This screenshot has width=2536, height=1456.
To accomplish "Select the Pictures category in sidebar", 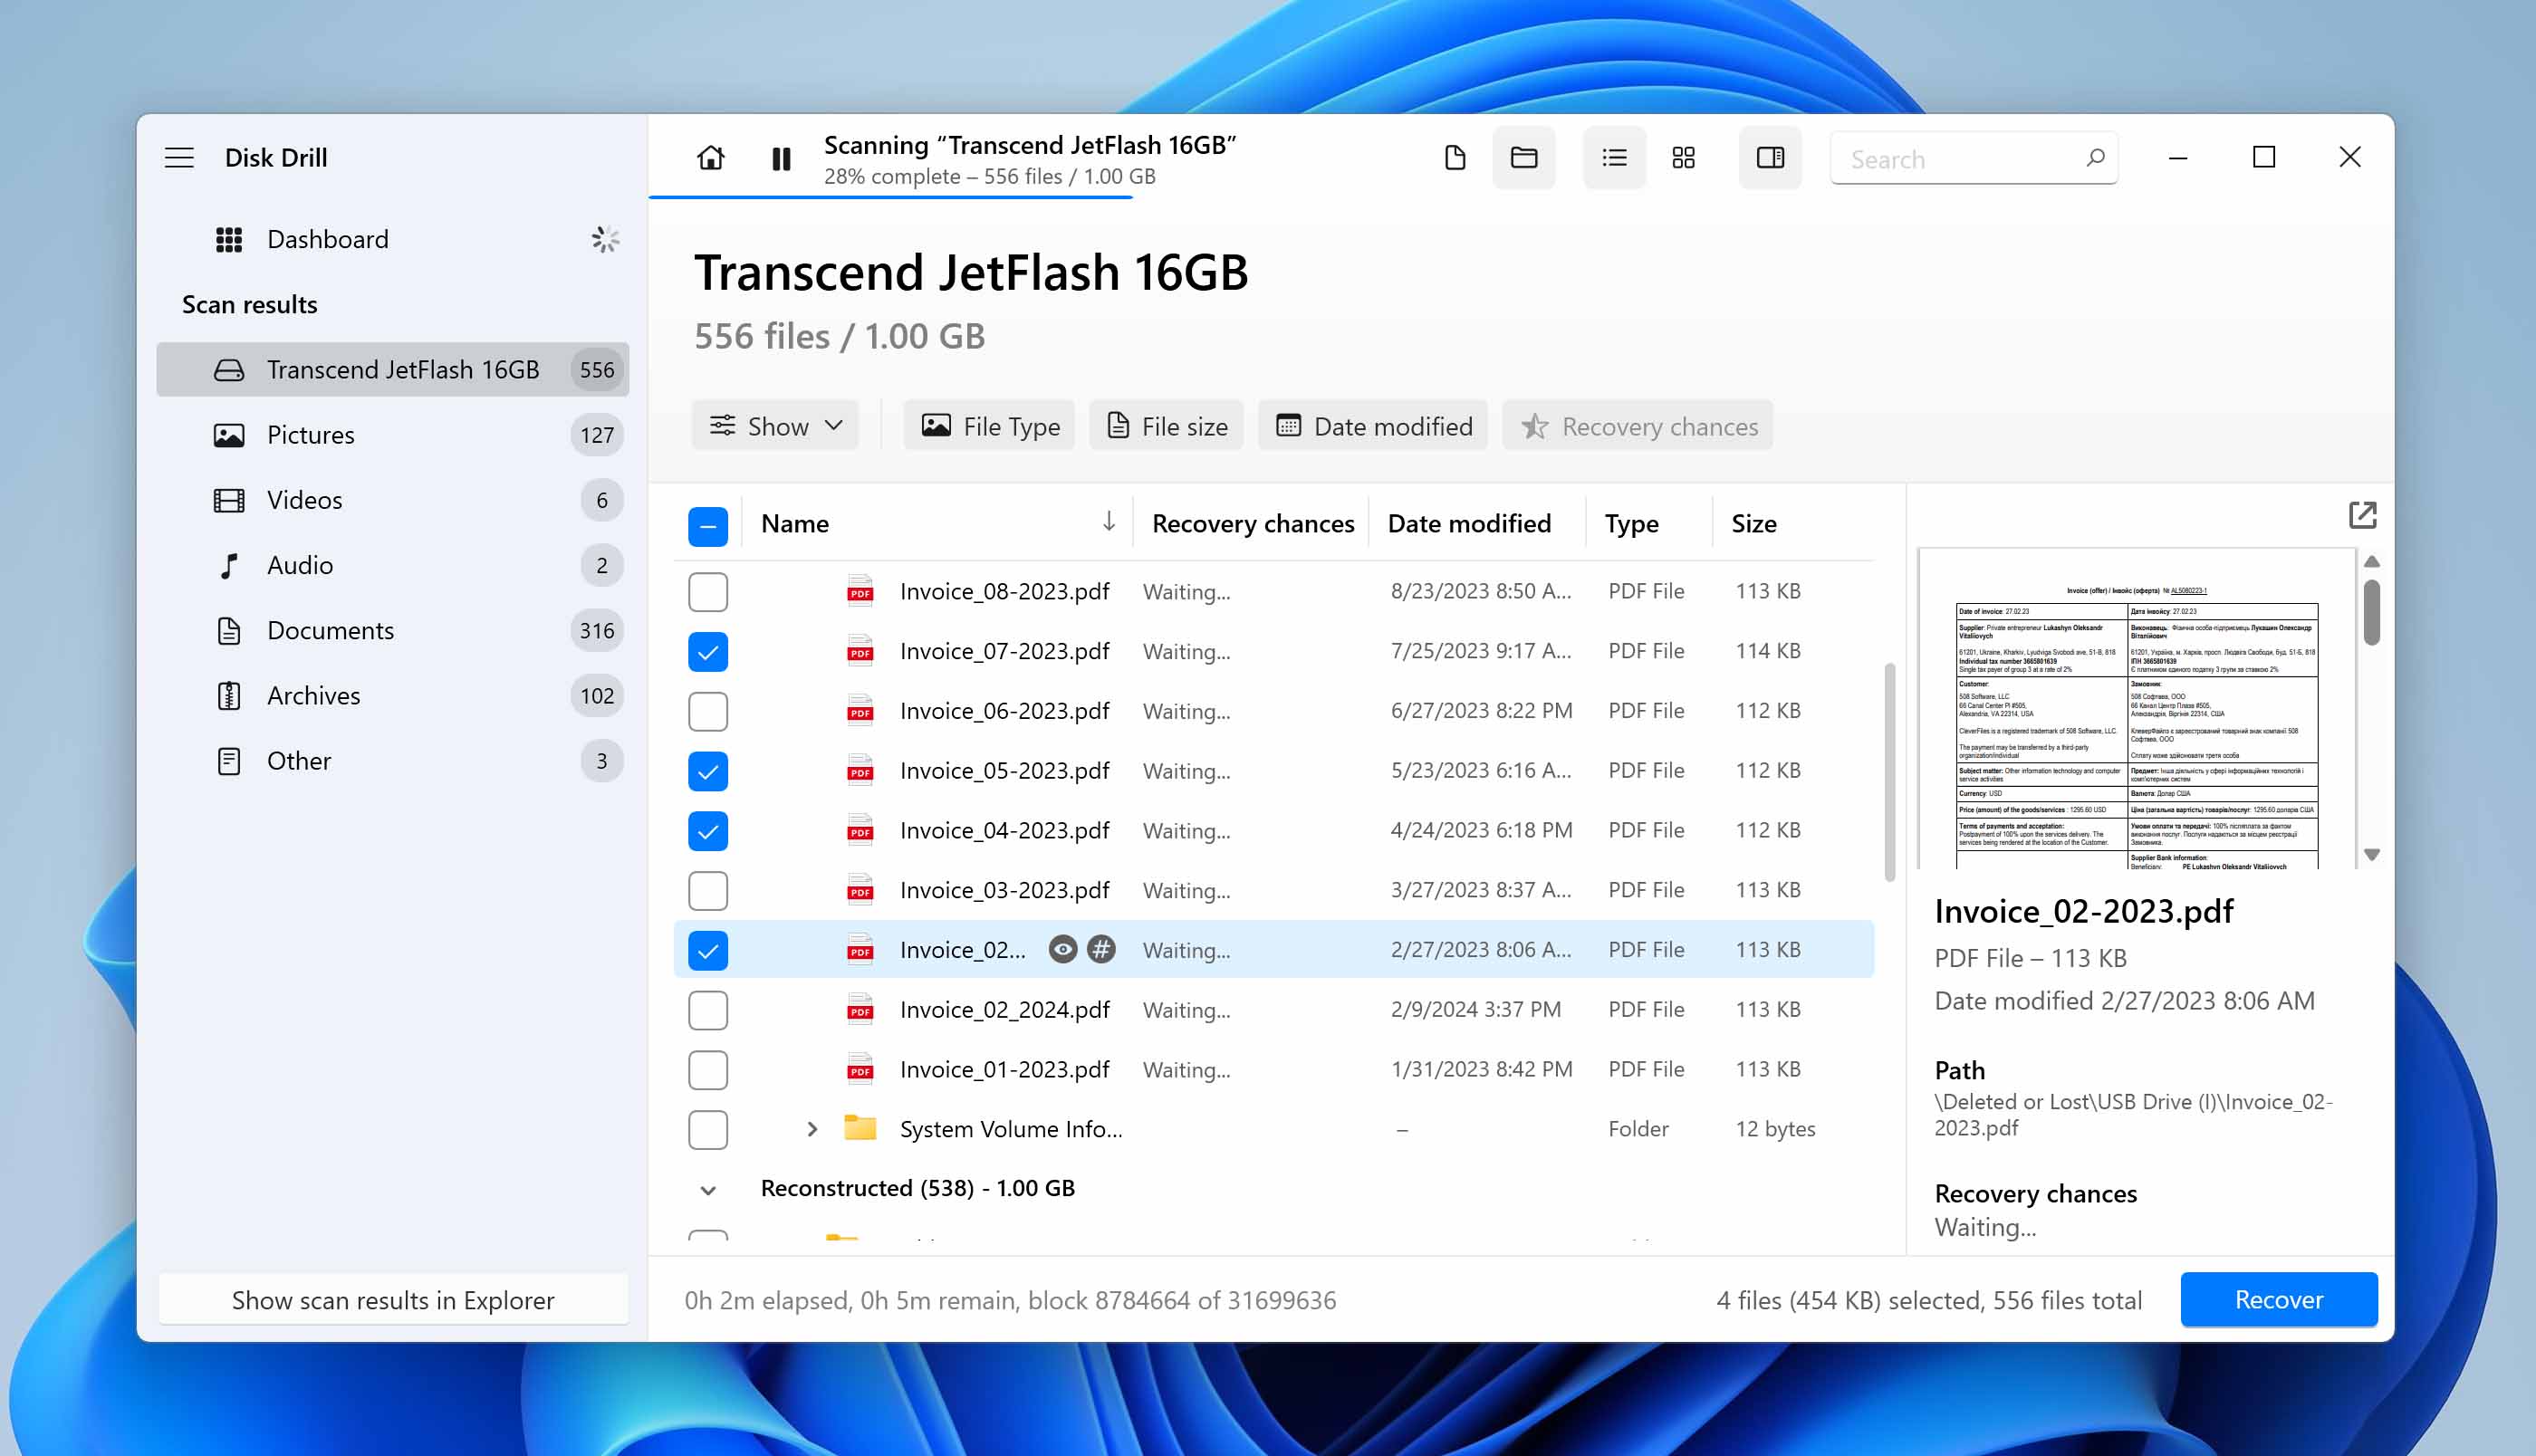I will coord(310,434).
